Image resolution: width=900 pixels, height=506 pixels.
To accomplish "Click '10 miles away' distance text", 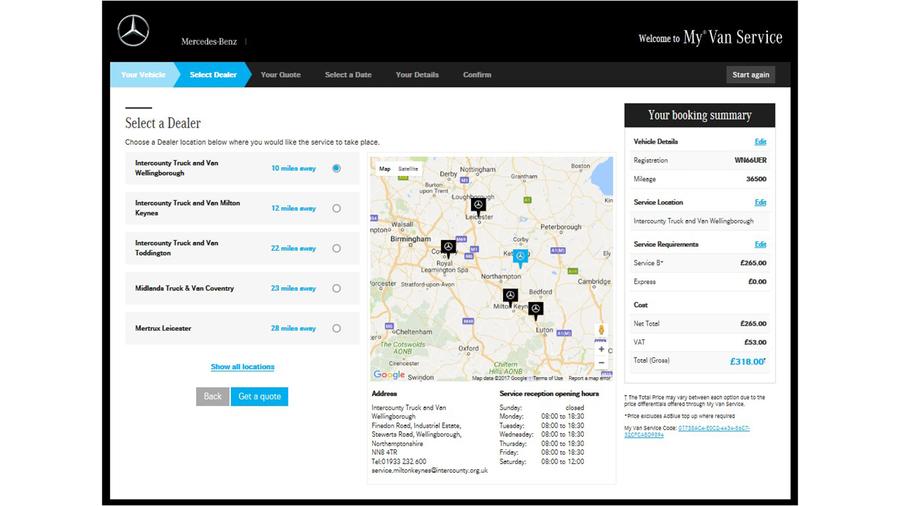I will (x=293, y=168).
